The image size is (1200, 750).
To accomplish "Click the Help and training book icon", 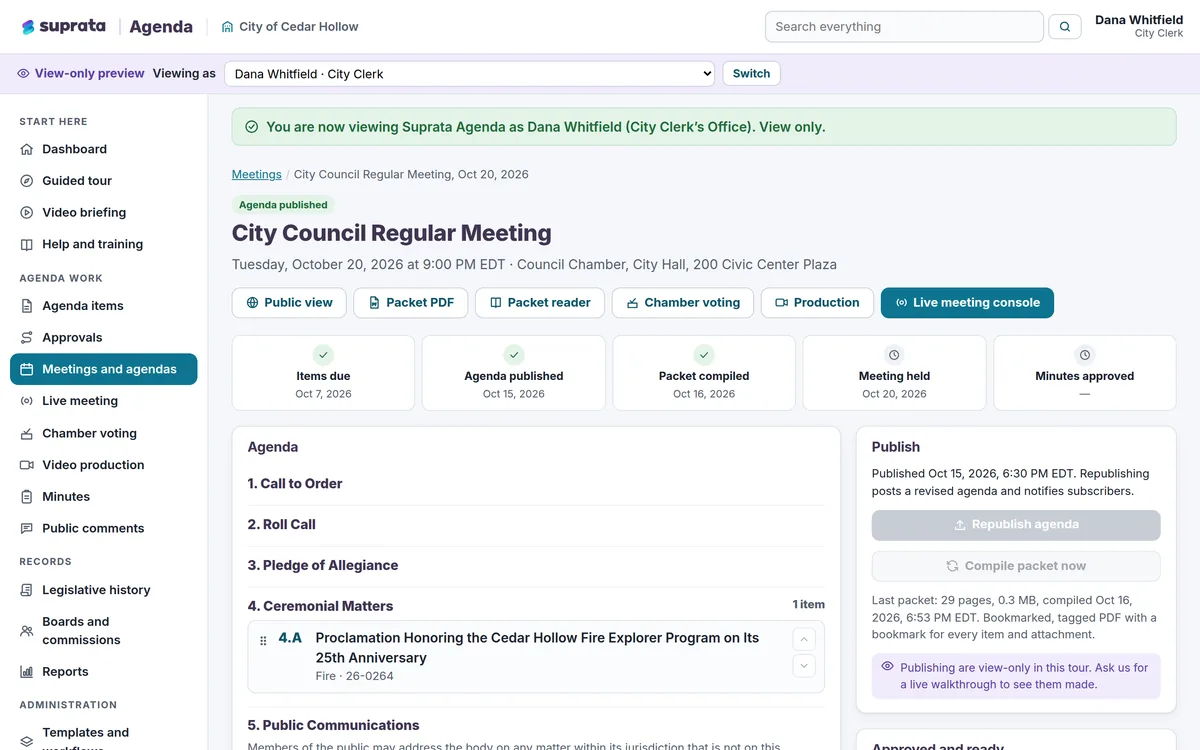I will click(27, 245).
